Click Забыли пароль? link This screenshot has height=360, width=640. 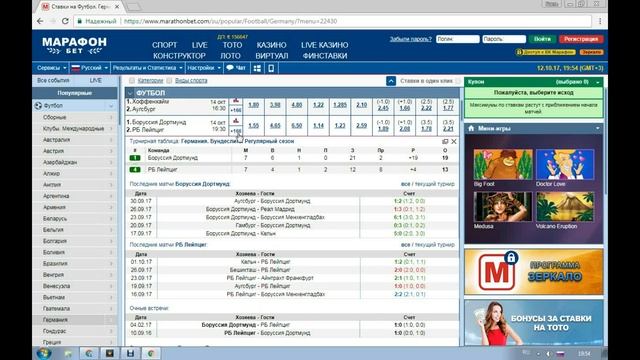[x=411, y=39]
